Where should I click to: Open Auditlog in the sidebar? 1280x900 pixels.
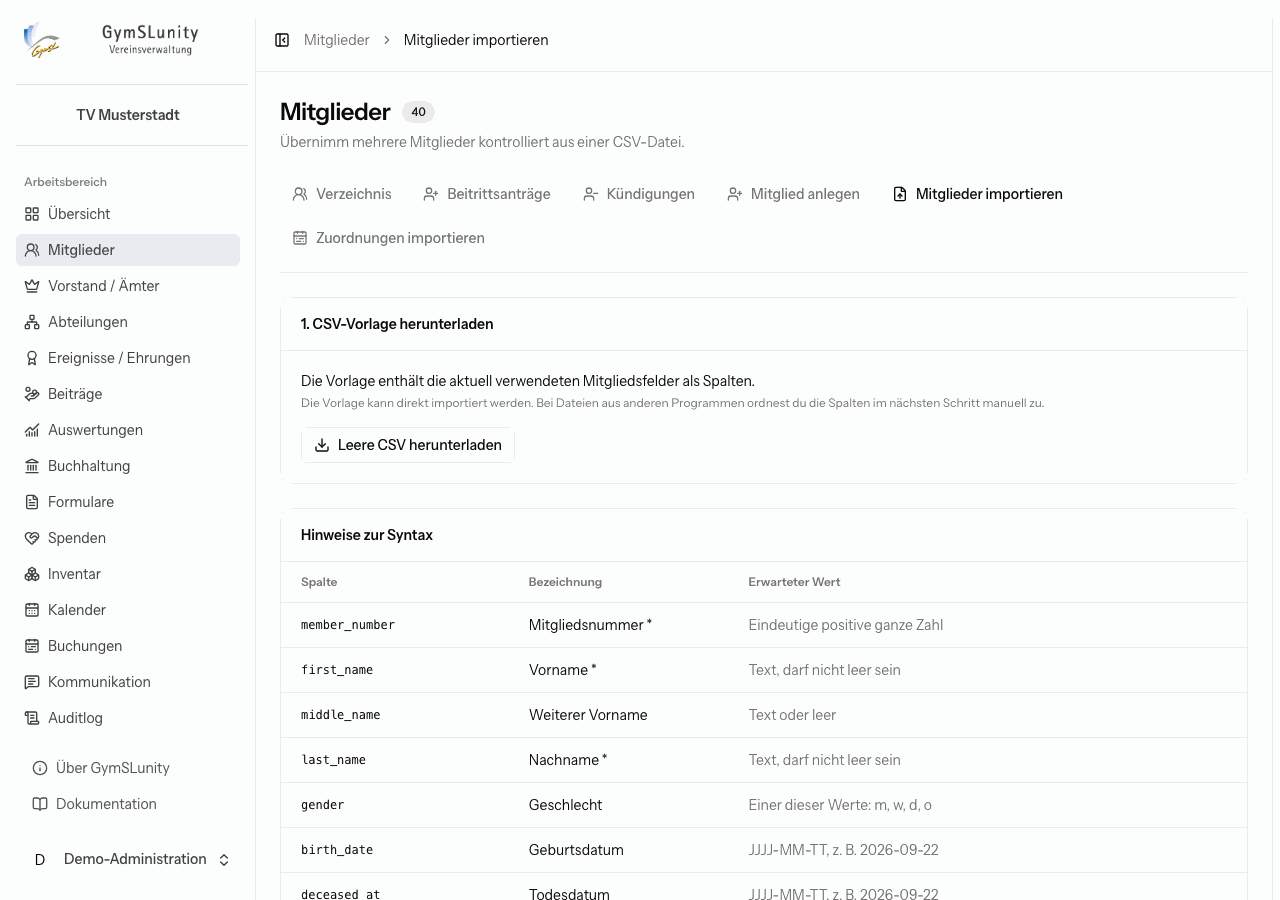point(128,718)
